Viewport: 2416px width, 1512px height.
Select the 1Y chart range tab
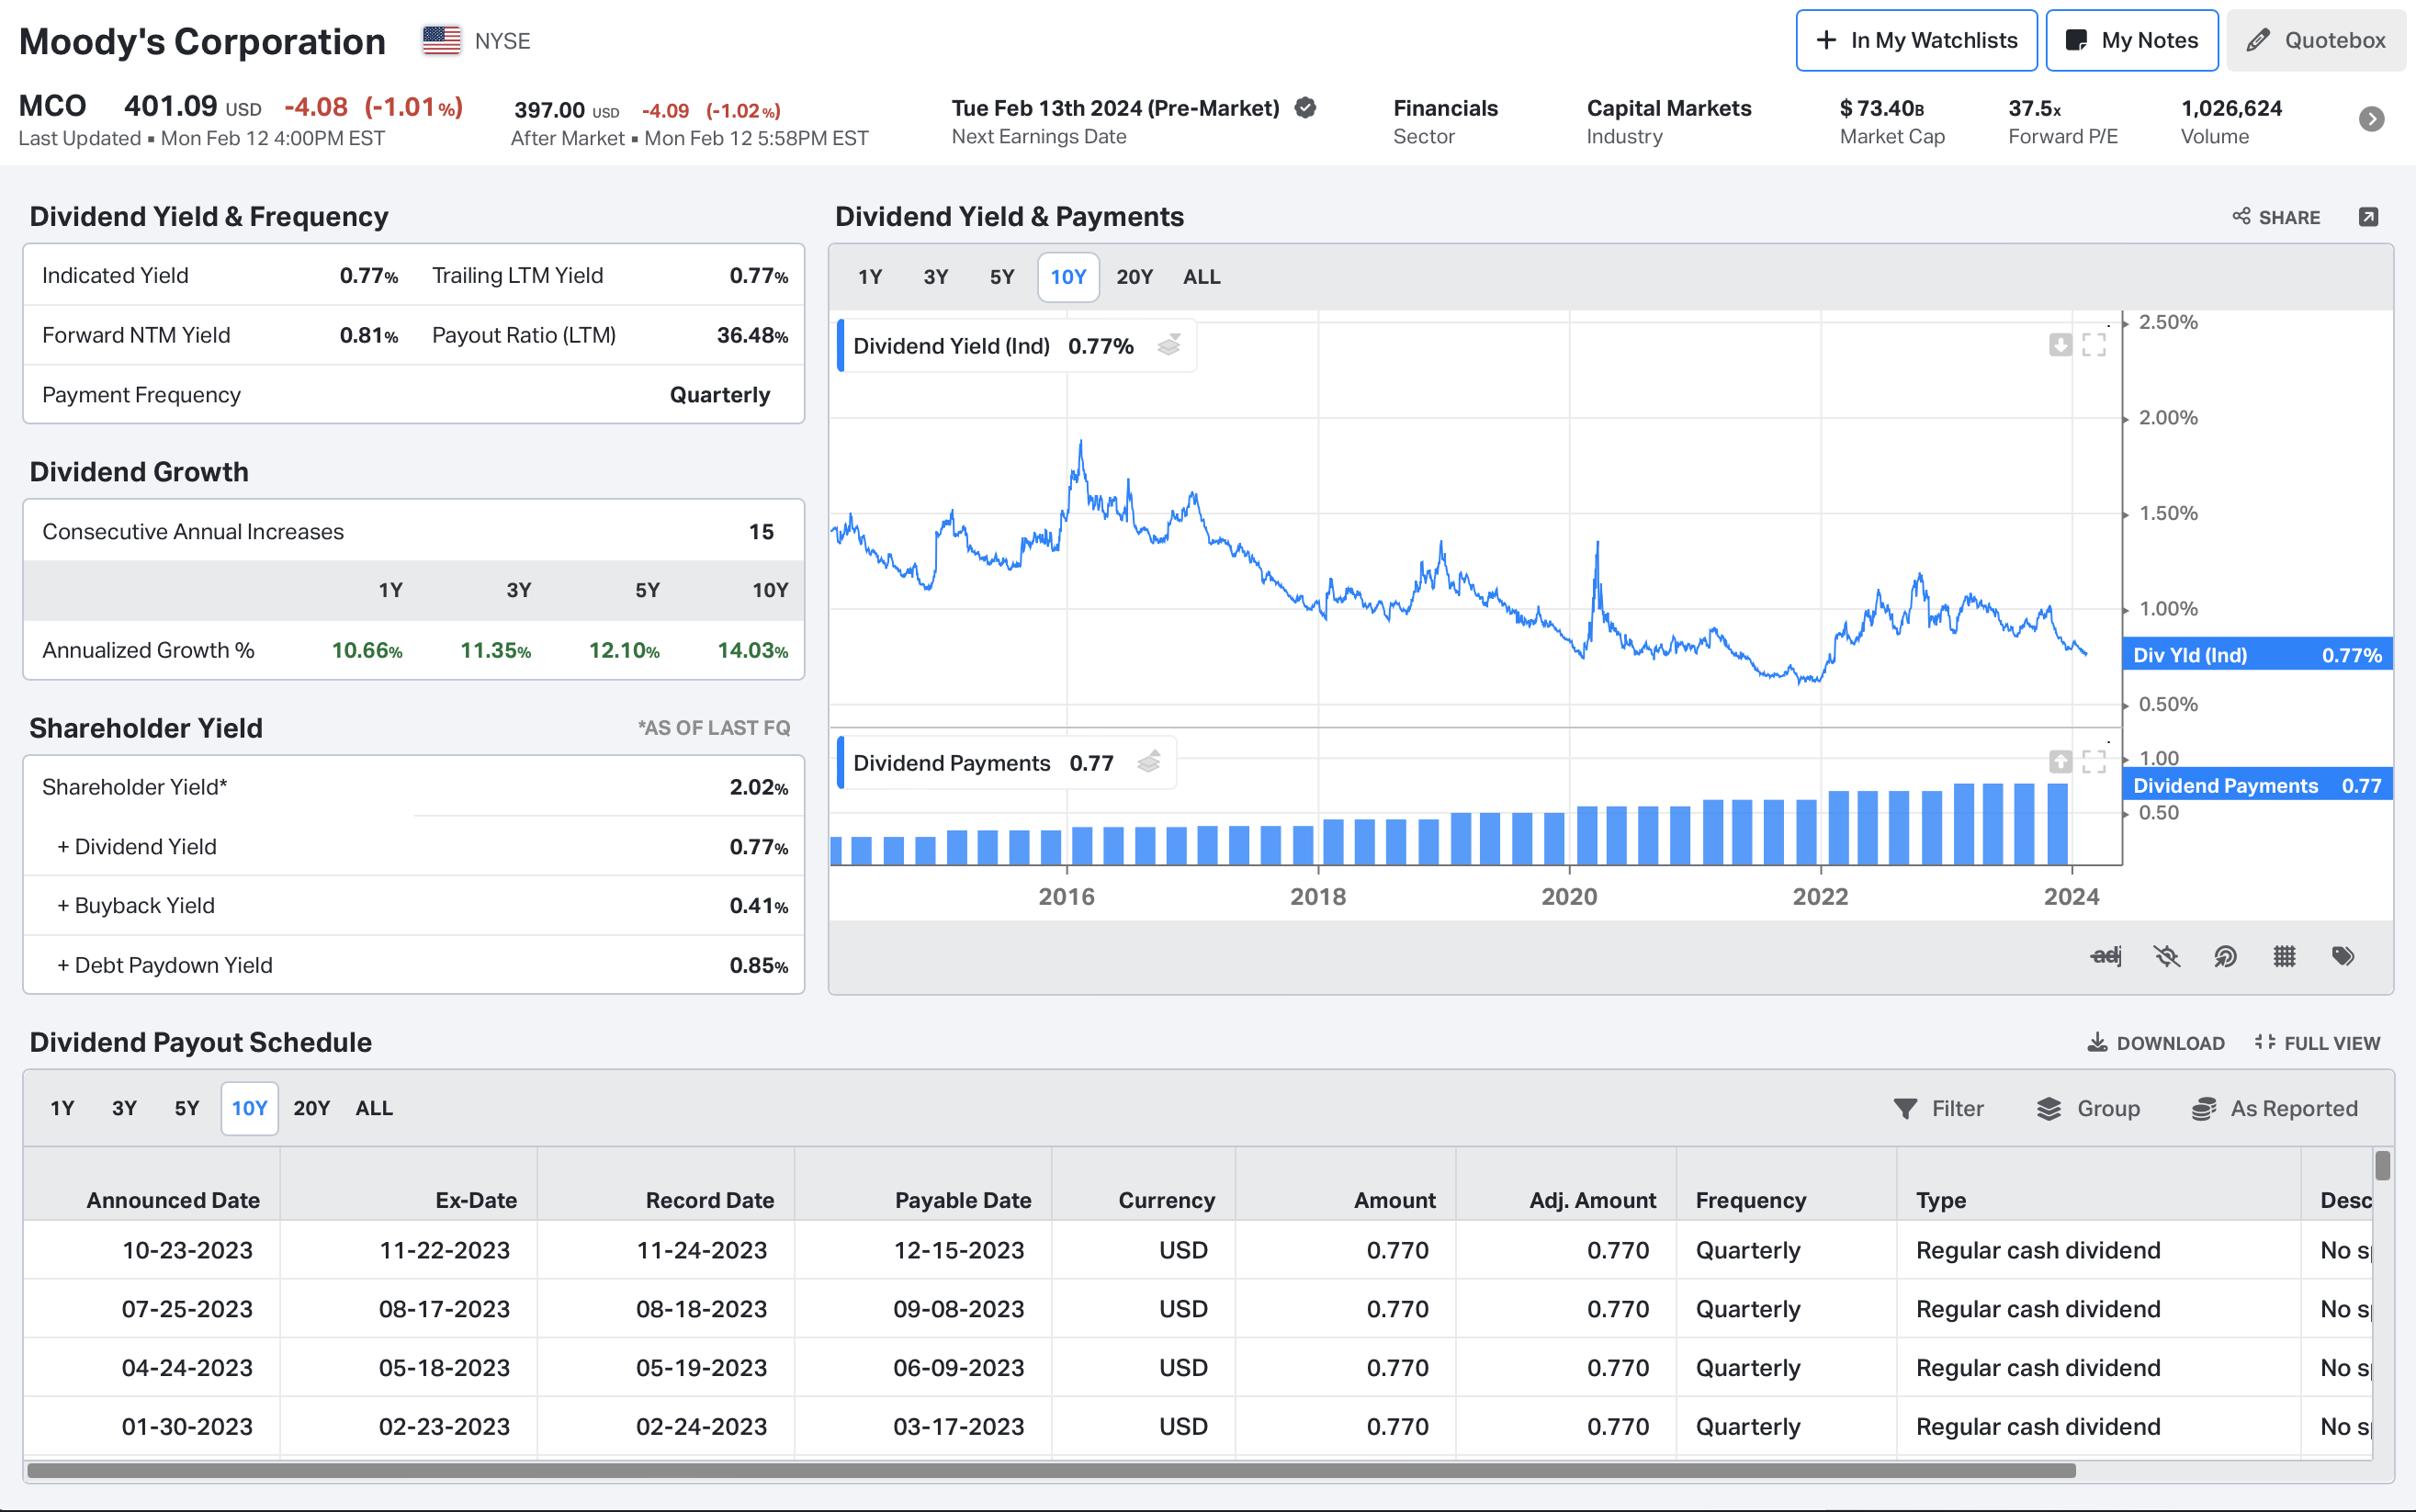pos(870,277)
